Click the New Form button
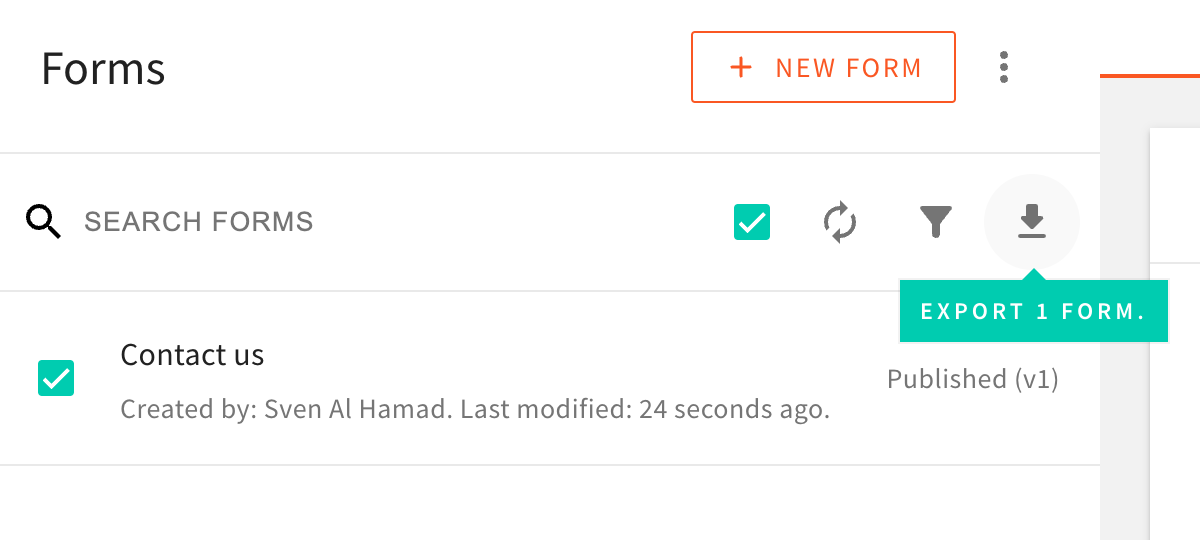 pos(823,68)
